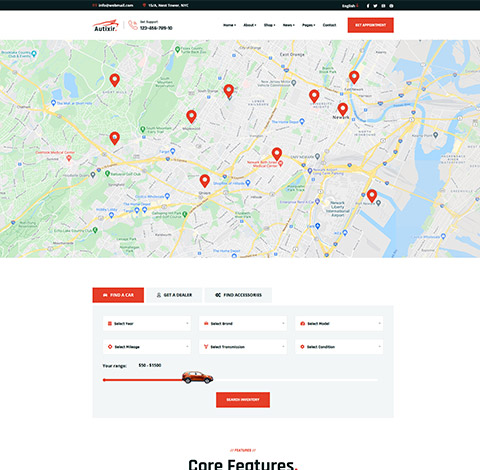This screenshot has width=480, height=470.
Task: Click red pin above Newark Beth Israel Medical
Action: point(277,154)
